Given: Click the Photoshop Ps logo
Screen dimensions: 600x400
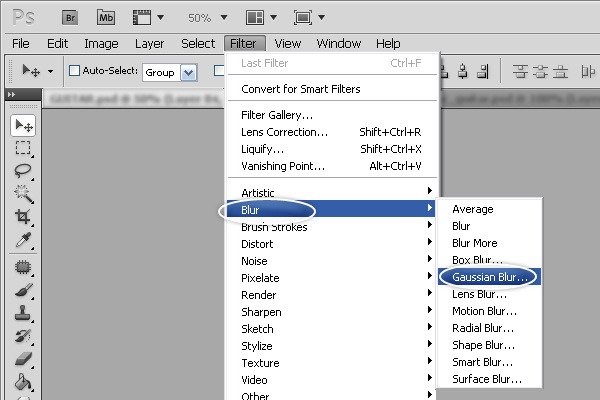Looking at the screenshot, I should (24, 18).
